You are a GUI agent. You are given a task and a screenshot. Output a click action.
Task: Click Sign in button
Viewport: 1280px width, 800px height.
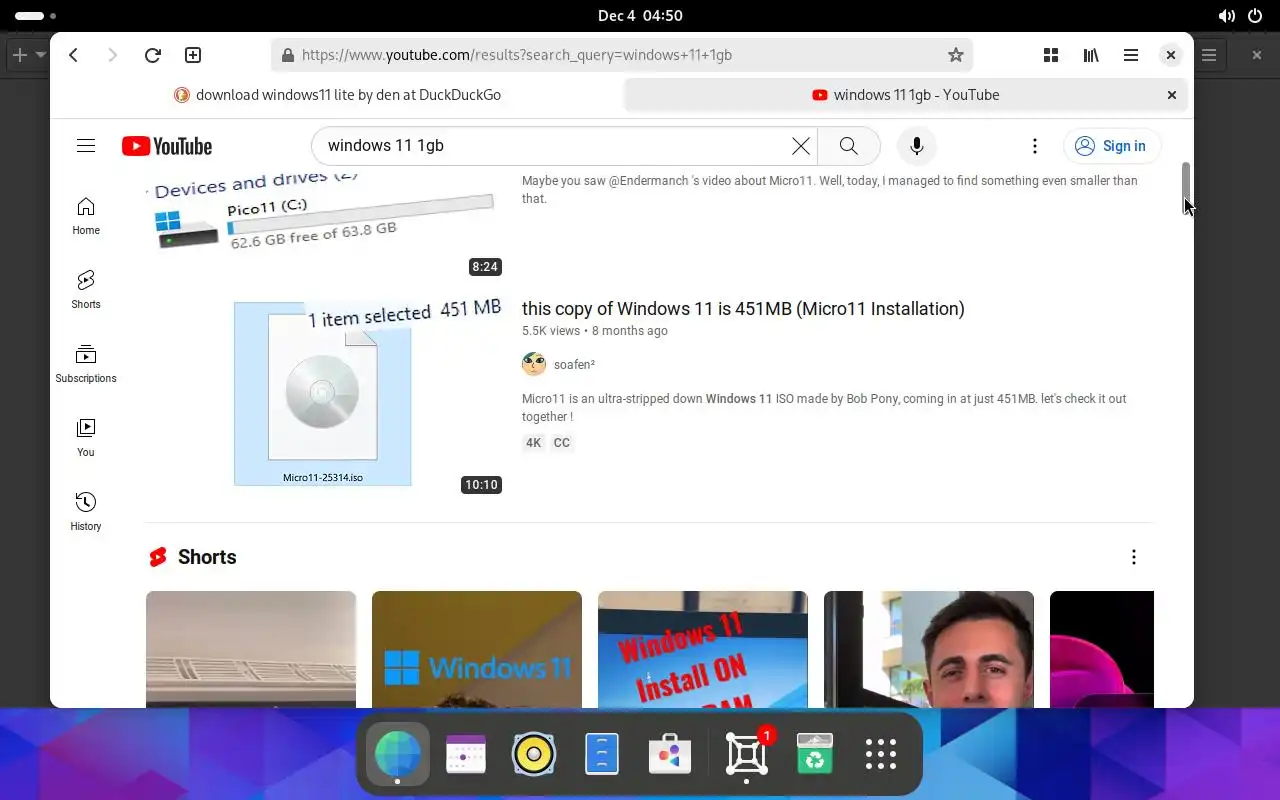pyautogui.click(x=1112, y=146)
